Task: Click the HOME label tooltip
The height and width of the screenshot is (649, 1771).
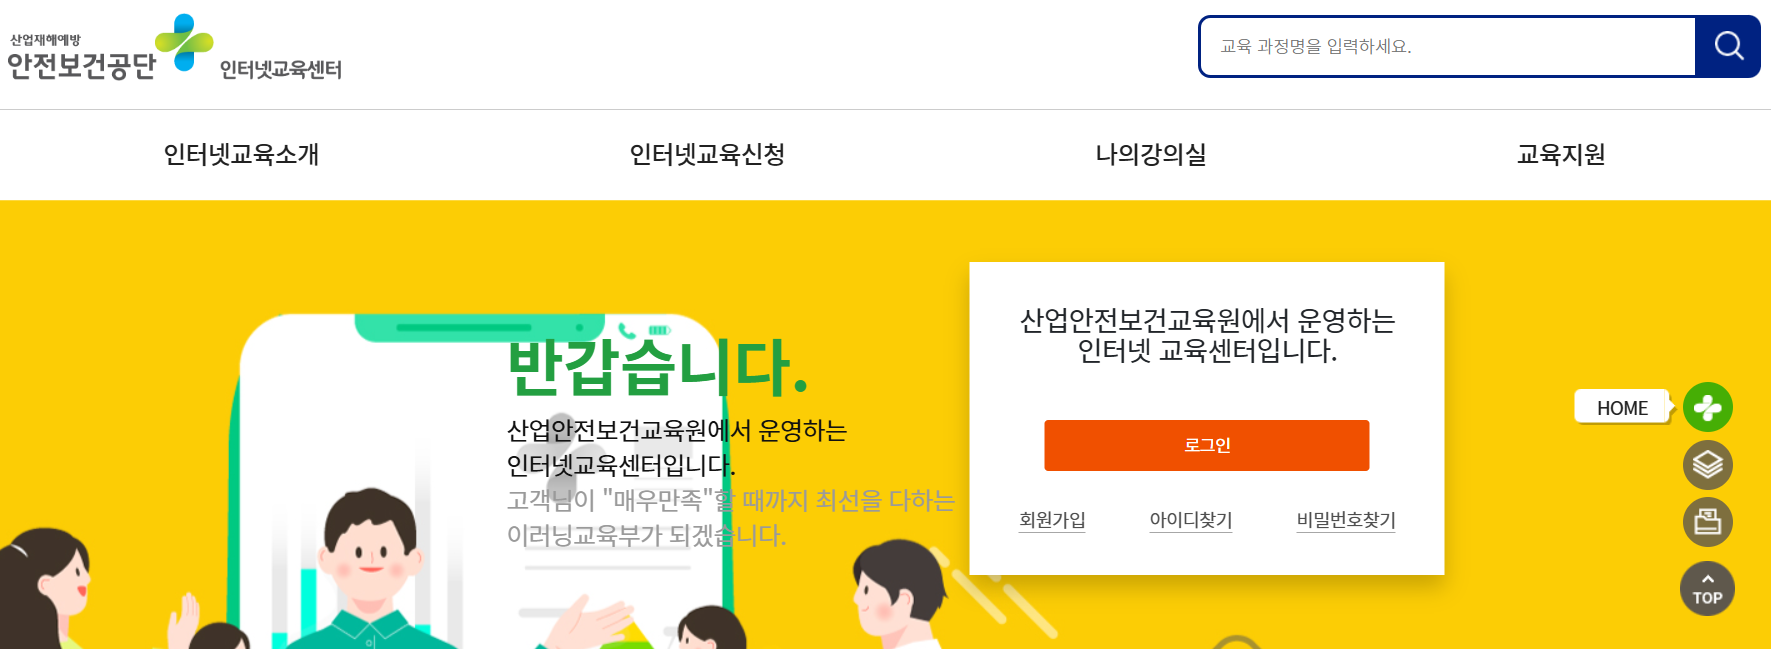Action: pos(1622,408)
